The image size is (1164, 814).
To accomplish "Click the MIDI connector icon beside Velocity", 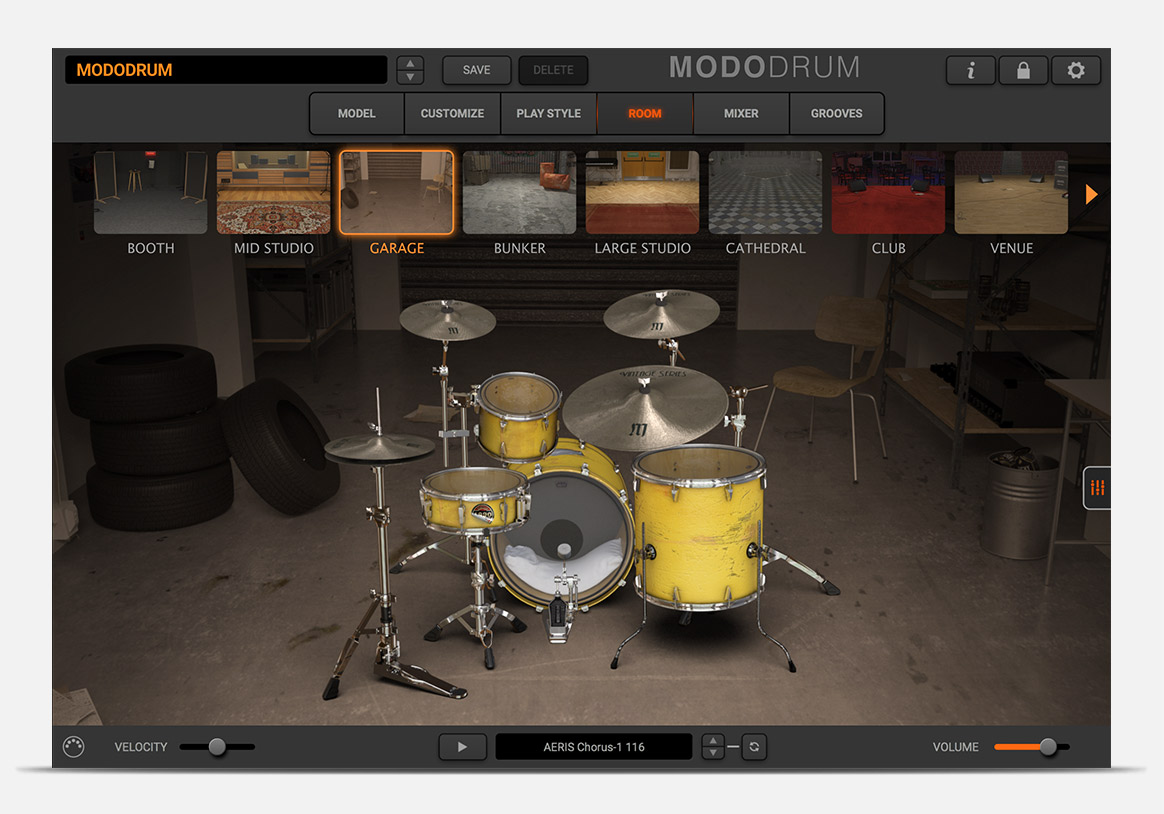I will click(x=73, y=746).
